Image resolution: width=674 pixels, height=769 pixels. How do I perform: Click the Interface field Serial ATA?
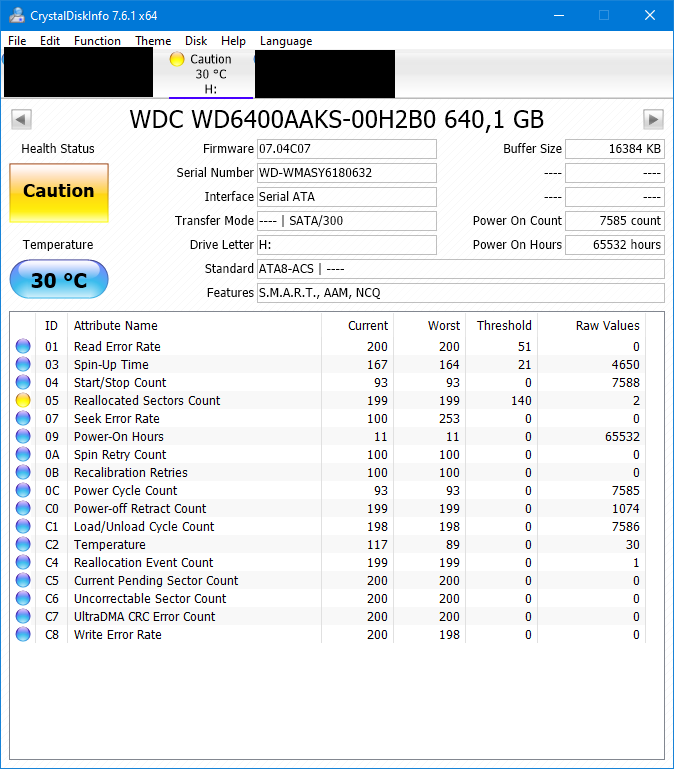[347, 197]
